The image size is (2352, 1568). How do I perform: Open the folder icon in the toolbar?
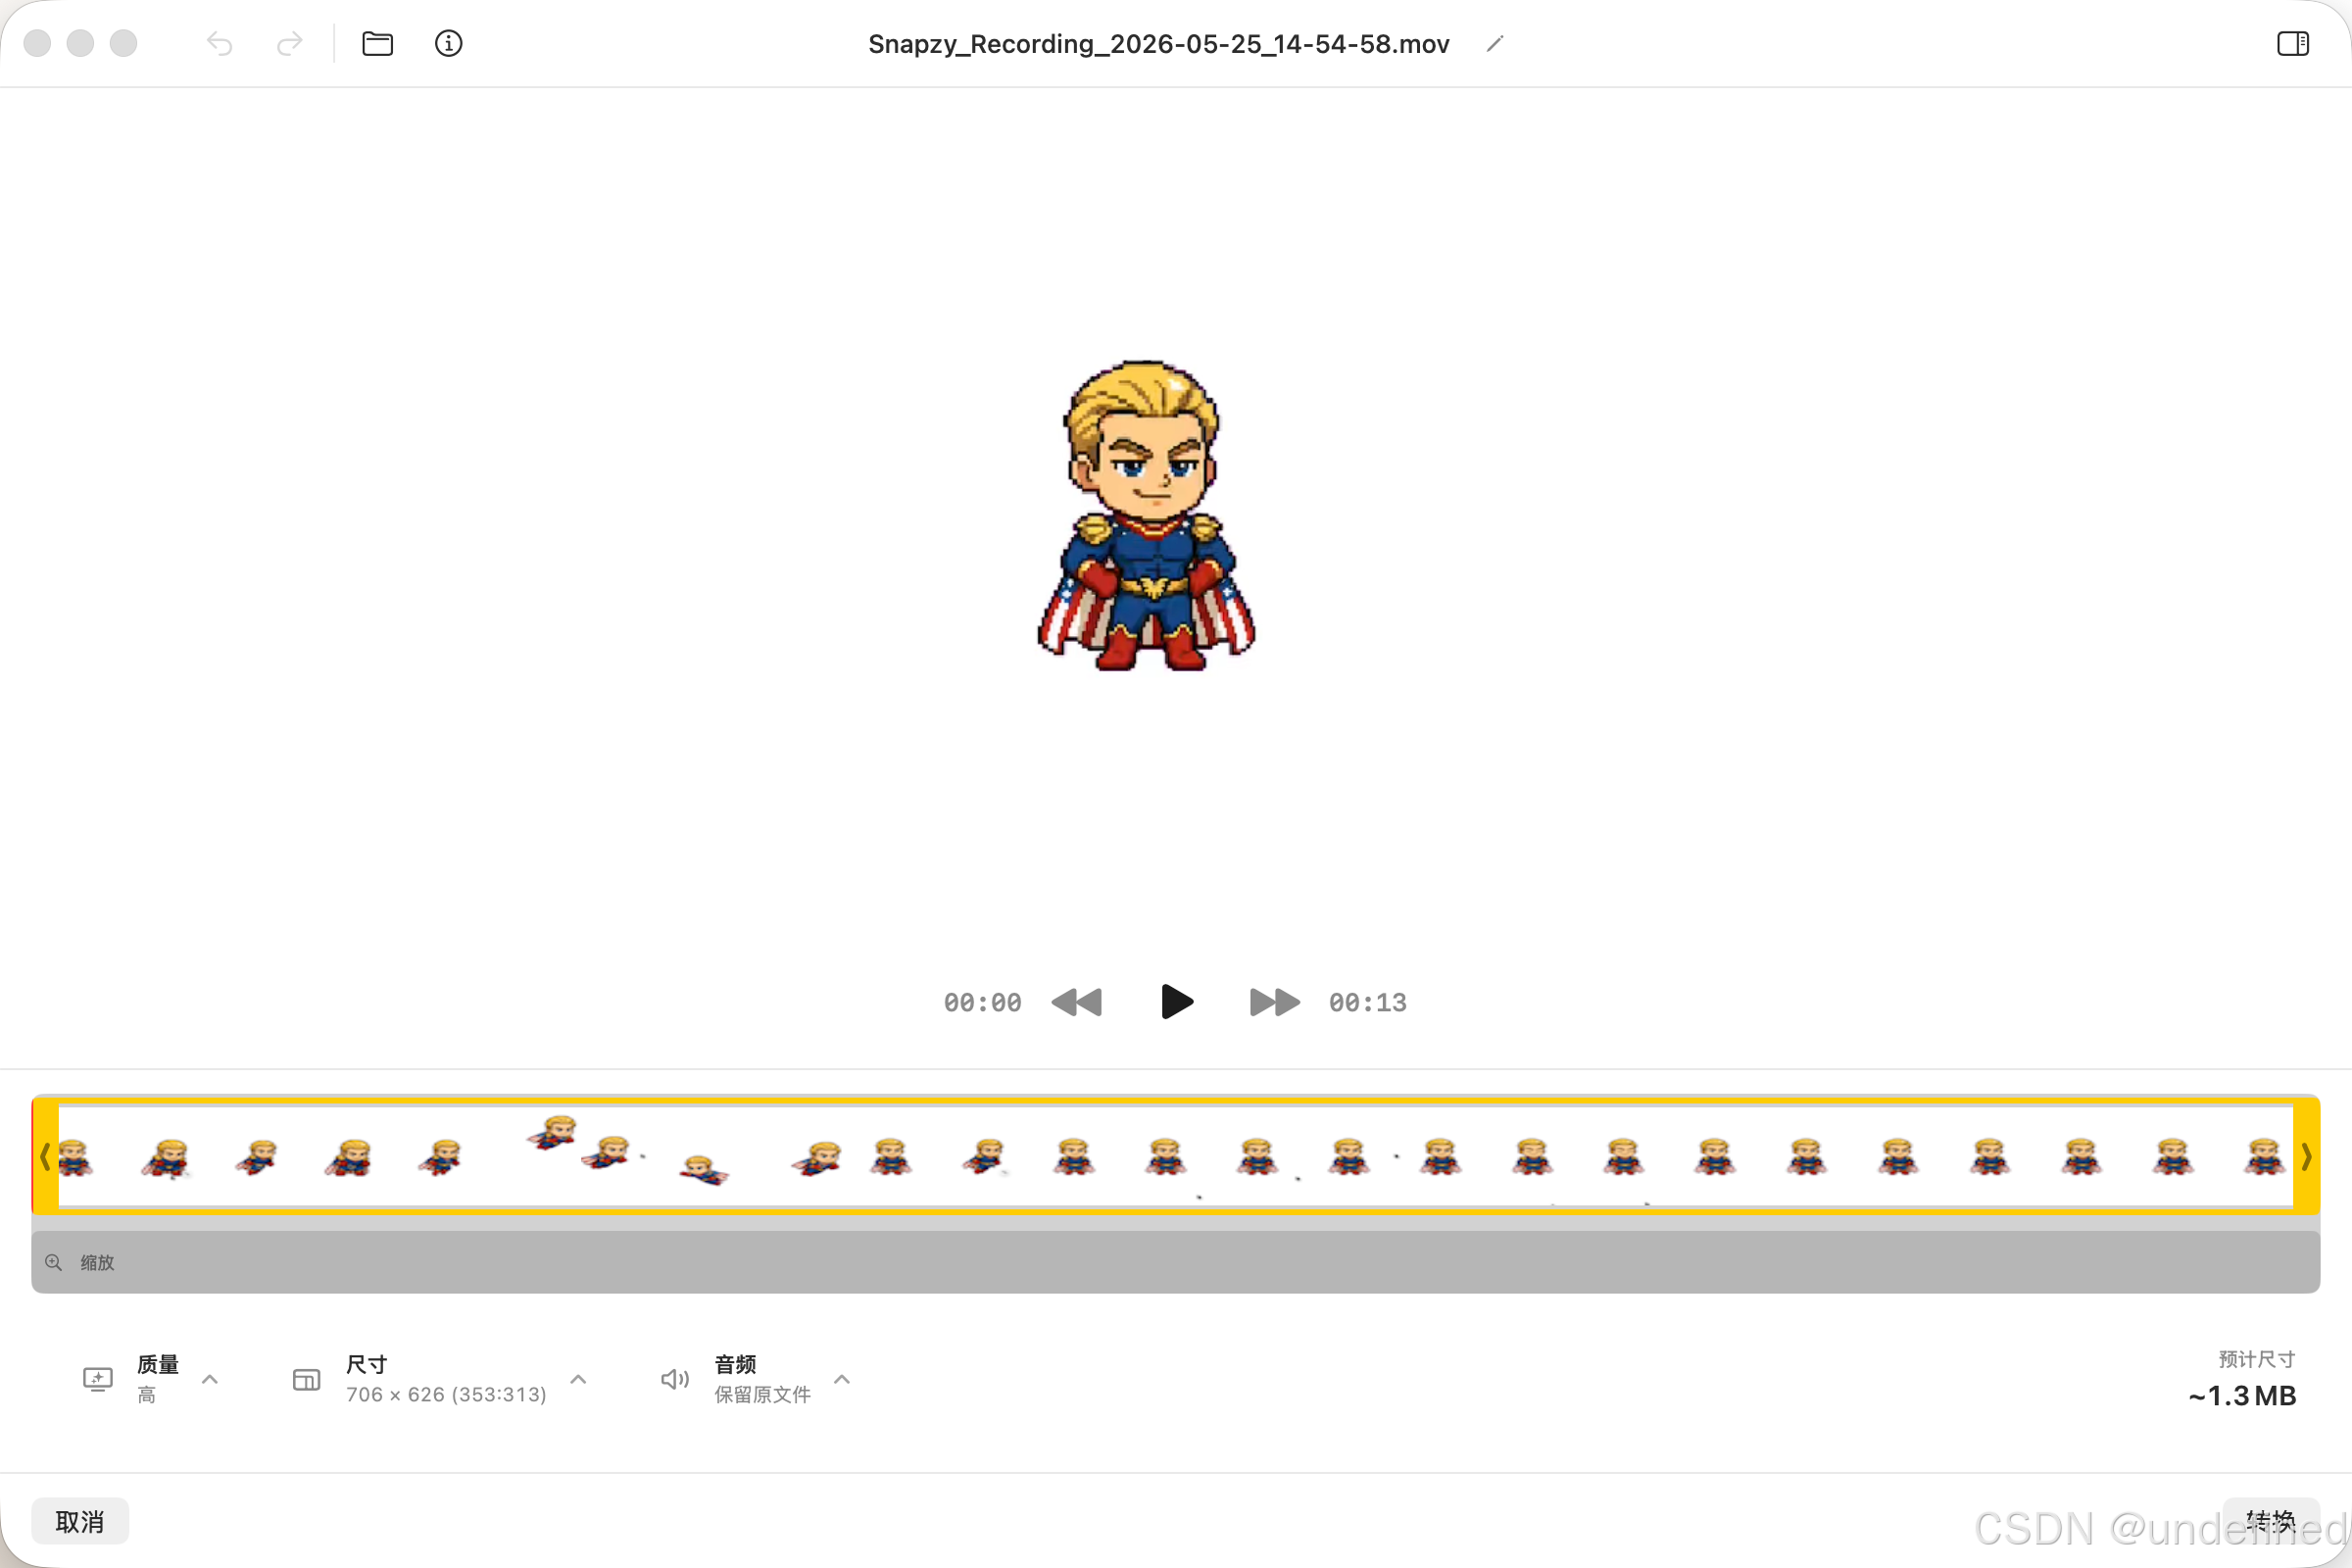[x=377, y=44]
